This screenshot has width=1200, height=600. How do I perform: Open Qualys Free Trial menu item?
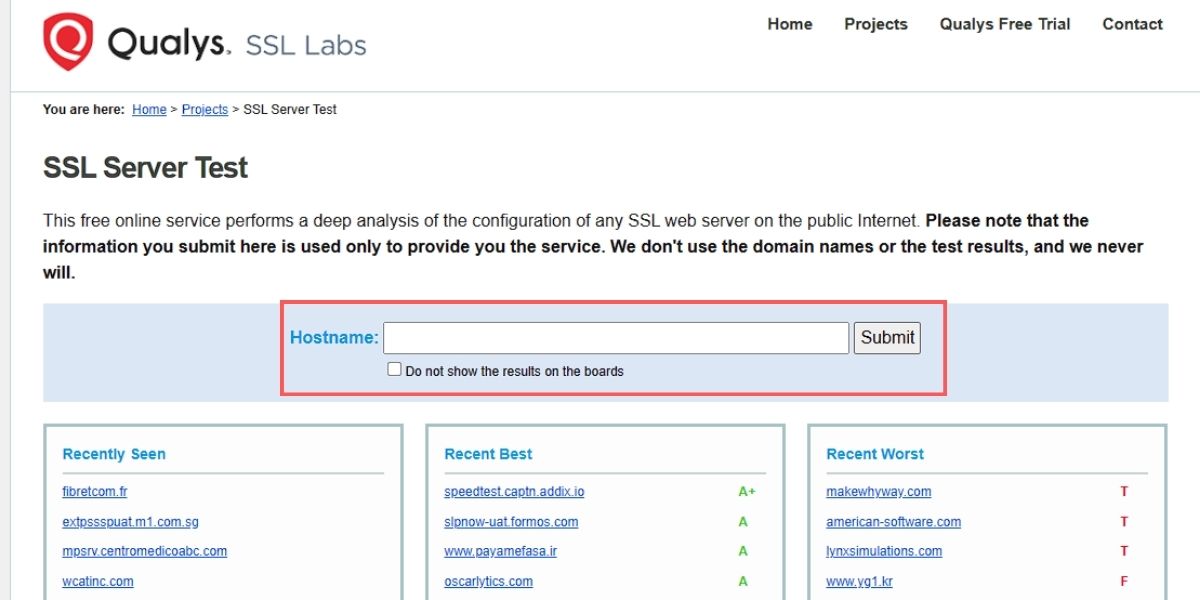[x=1005, y=24]
